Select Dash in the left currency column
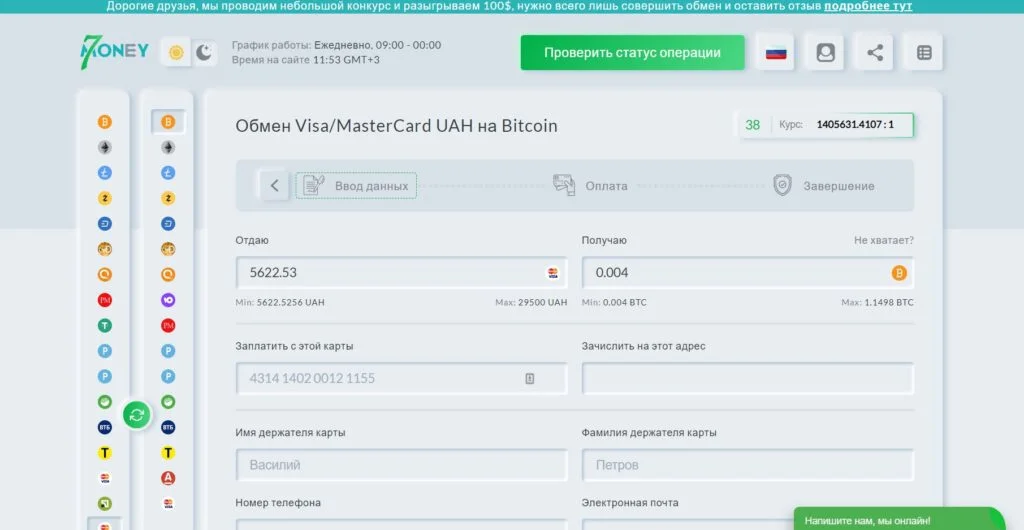This screenshot has width=1024, height=530. 104,224
